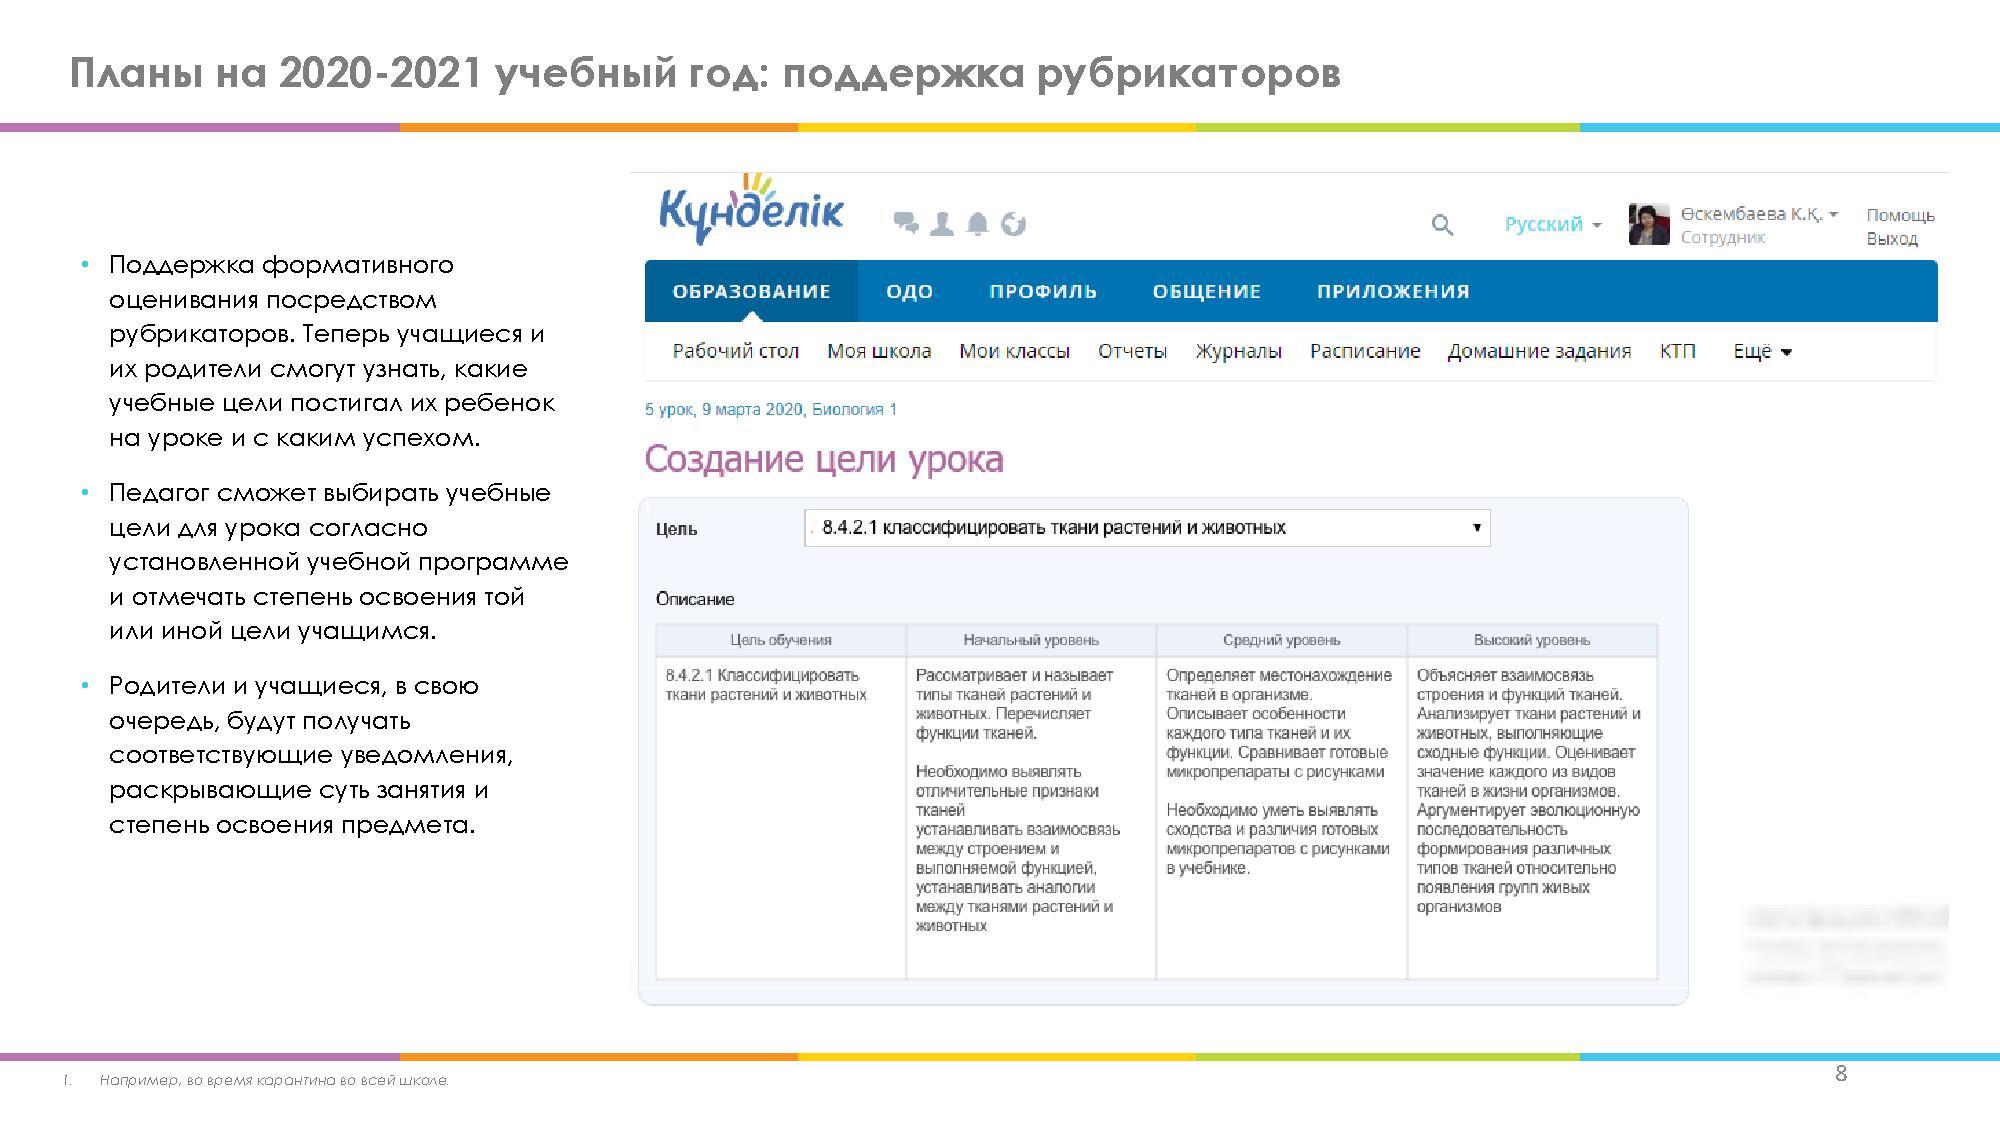Screen dimensions: 2000x1125
Task: Click the Күнделік logo
Action: (x=751, y=211)
